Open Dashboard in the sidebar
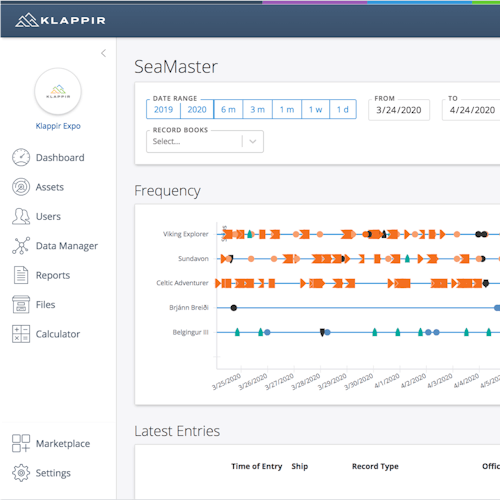 60,157
